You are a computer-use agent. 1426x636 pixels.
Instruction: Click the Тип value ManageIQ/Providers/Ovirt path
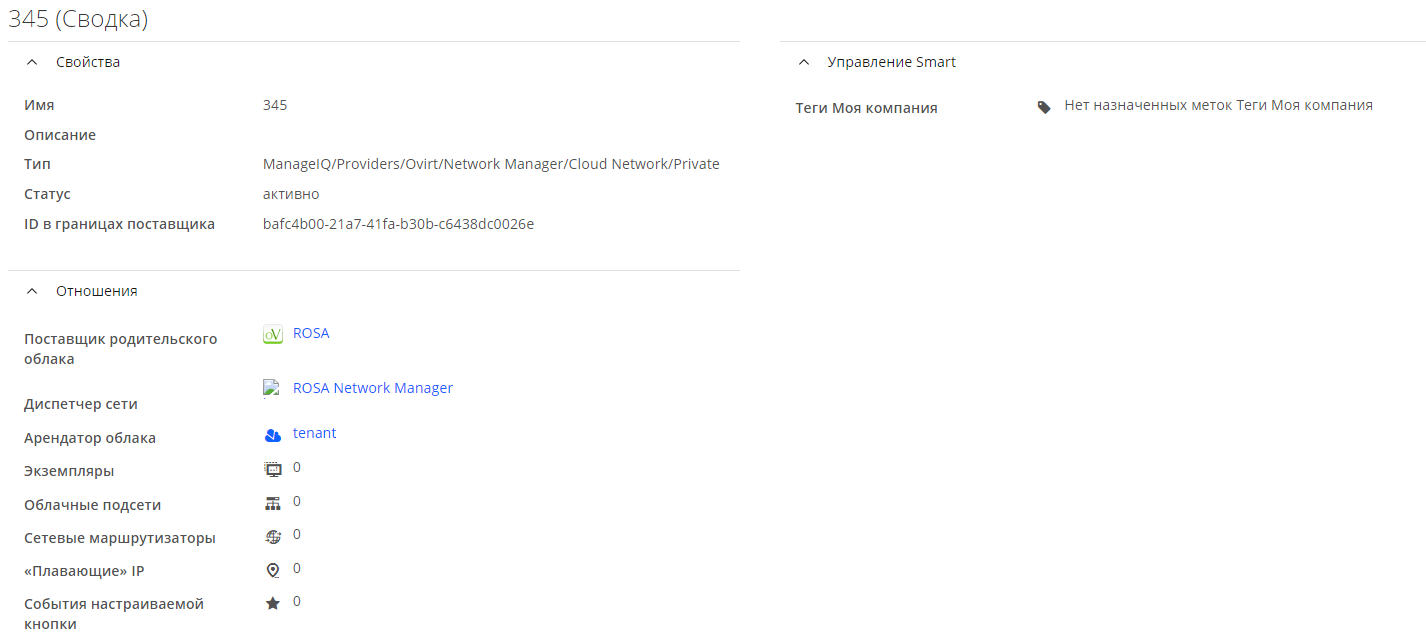[x=491, y=164]
